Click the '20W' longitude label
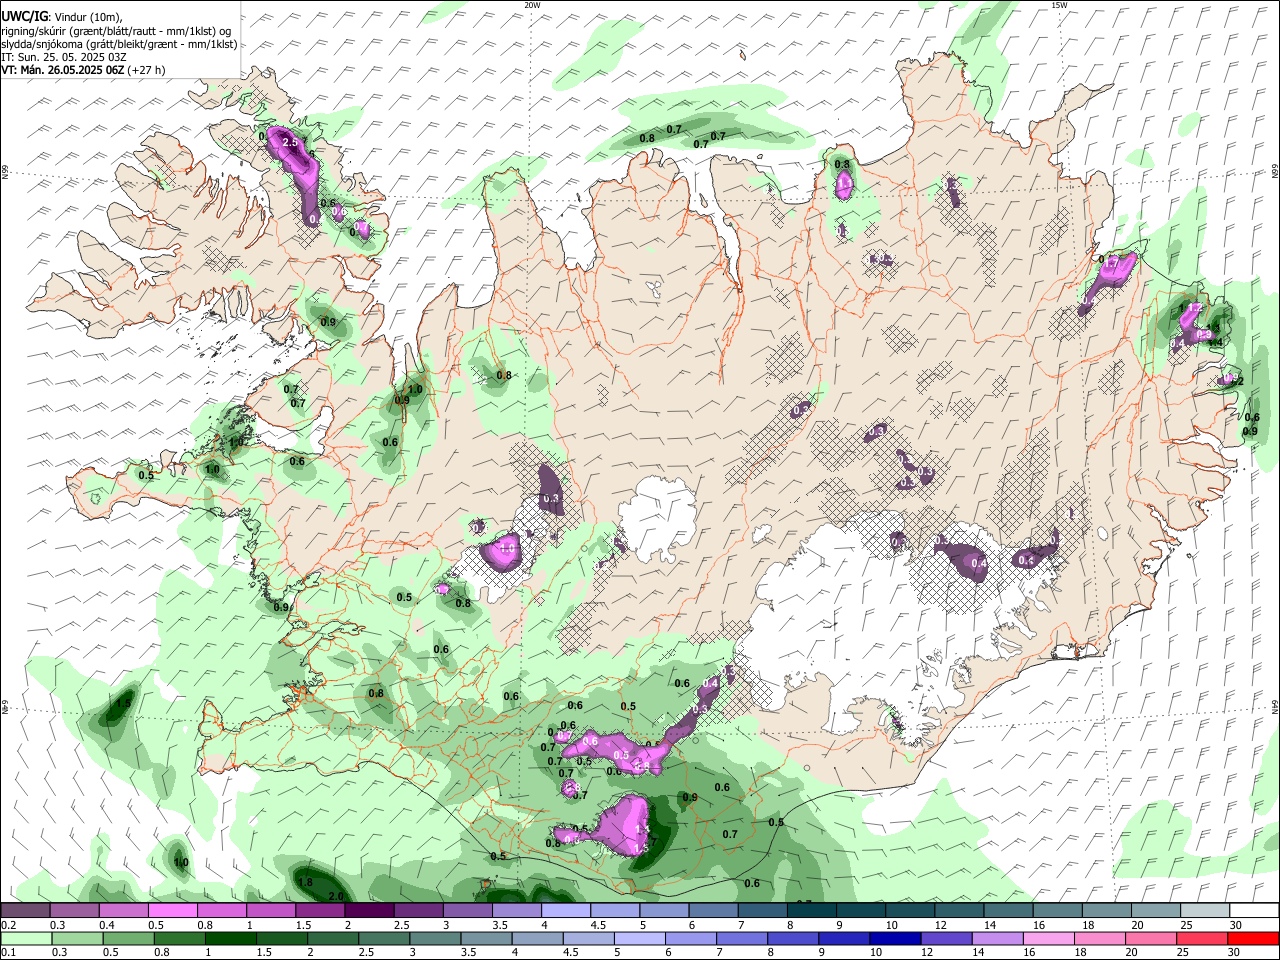The width and height of the screenshot is (1280, 960). [x=532, y=5]
